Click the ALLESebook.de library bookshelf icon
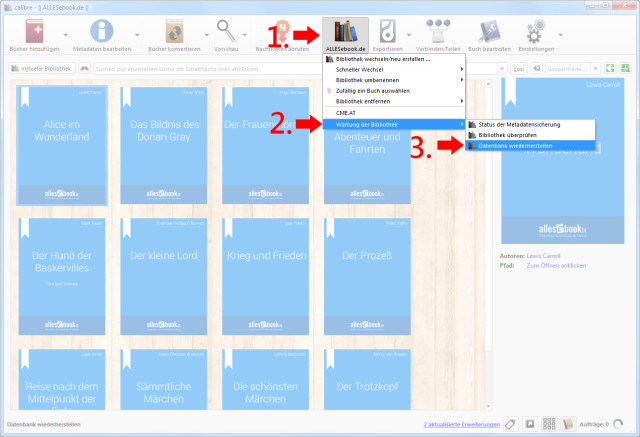640x437 pixels. [345, 31]
